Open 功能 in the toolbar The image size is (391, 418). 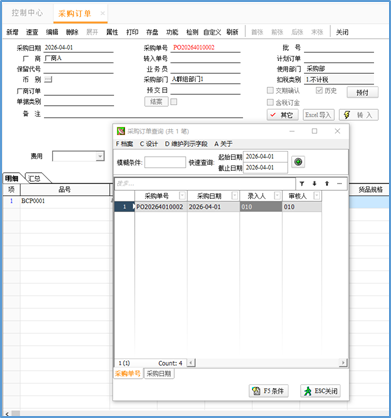(x=172, y=32)
